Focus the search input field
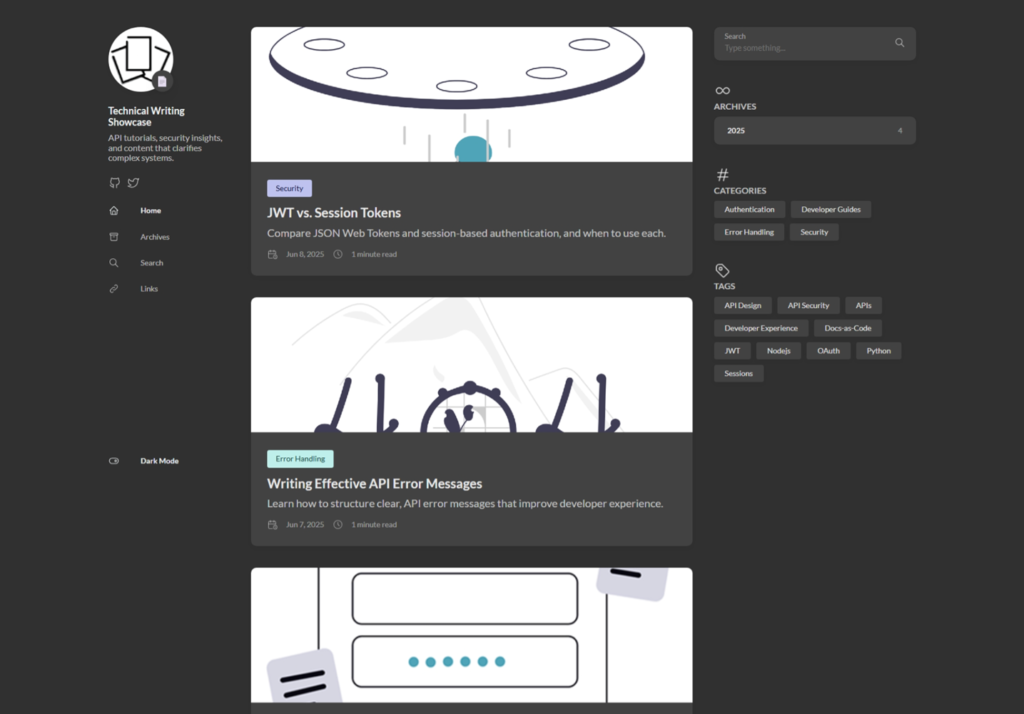The image size is (1024, 714). click(x=800, y=48)
